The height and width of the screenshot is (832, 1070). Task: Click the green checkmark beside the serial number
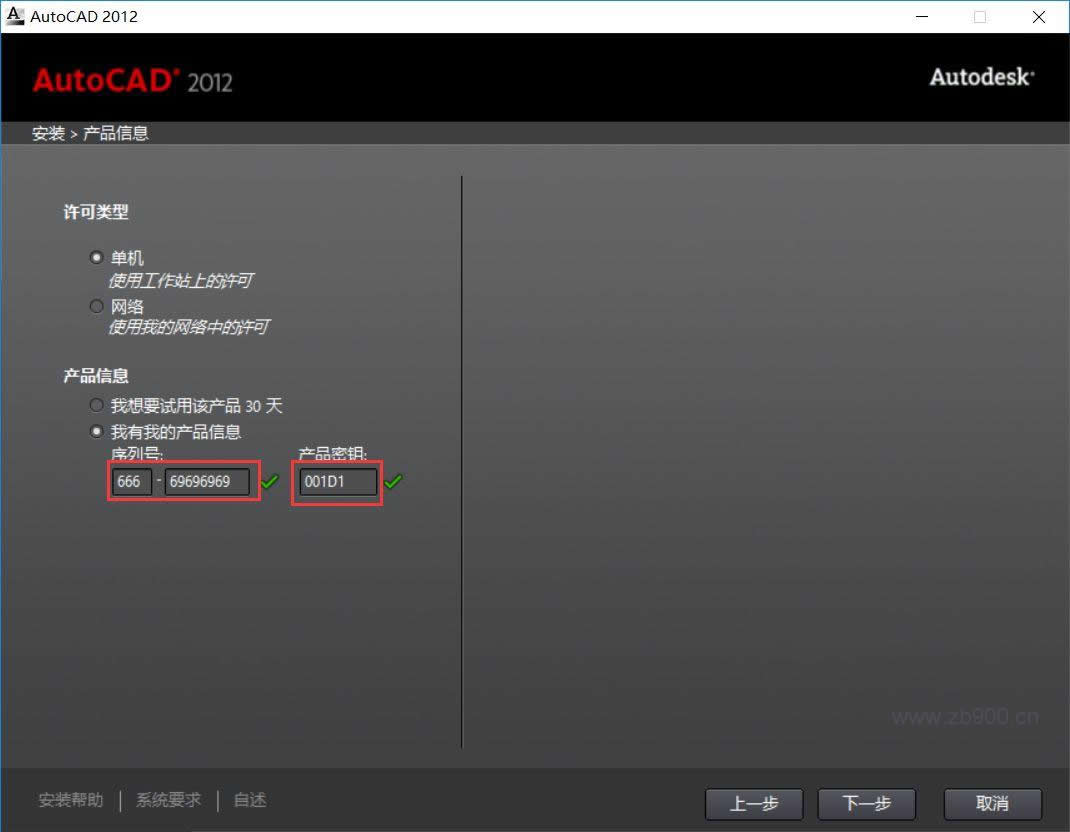pos(268,482)
